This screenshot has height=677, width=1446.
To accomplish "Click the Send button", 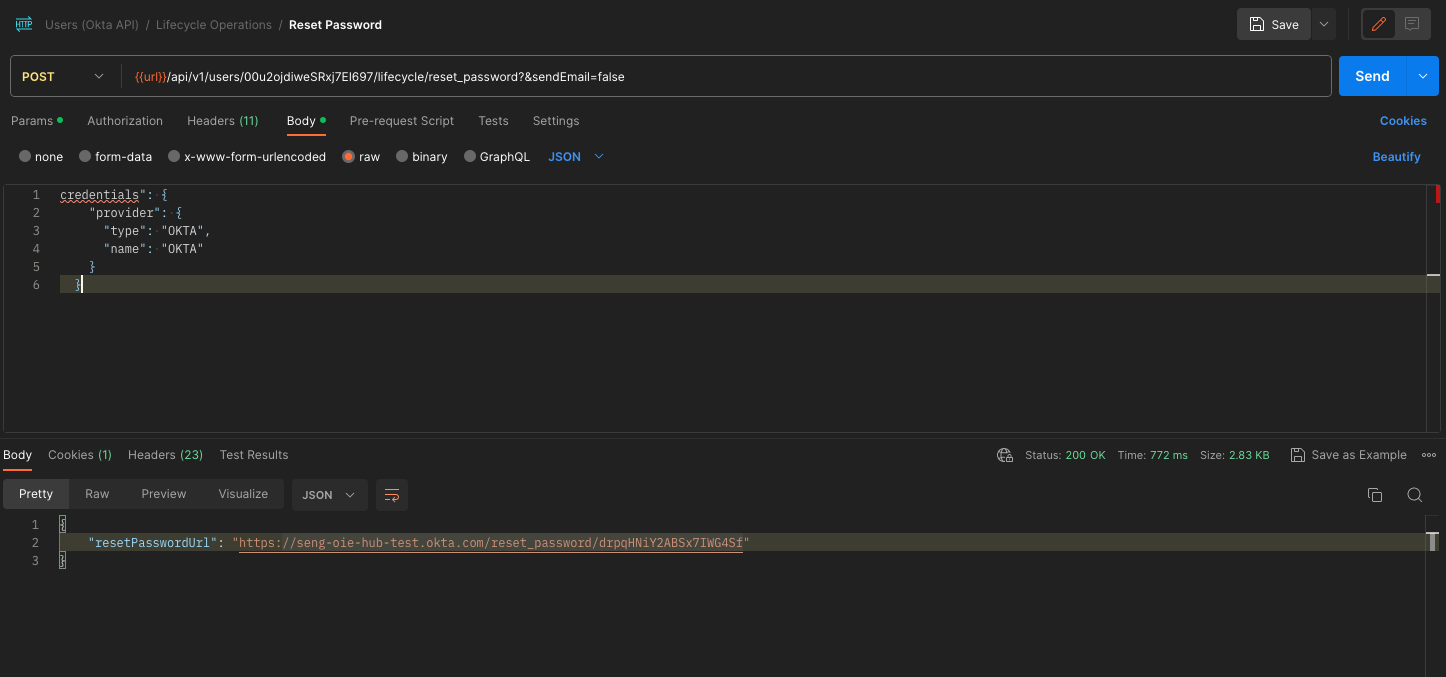I will pyautogui.click(x=1372, y=75).
